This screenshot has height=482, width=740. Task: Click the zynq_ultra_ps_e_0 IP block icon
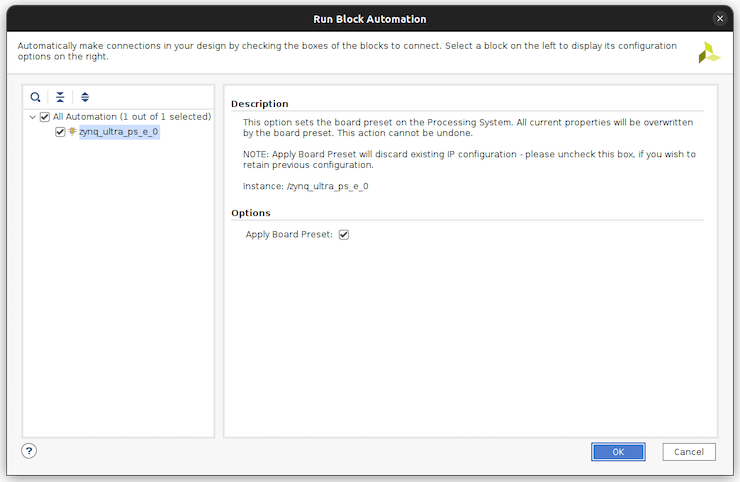point(73,132)
